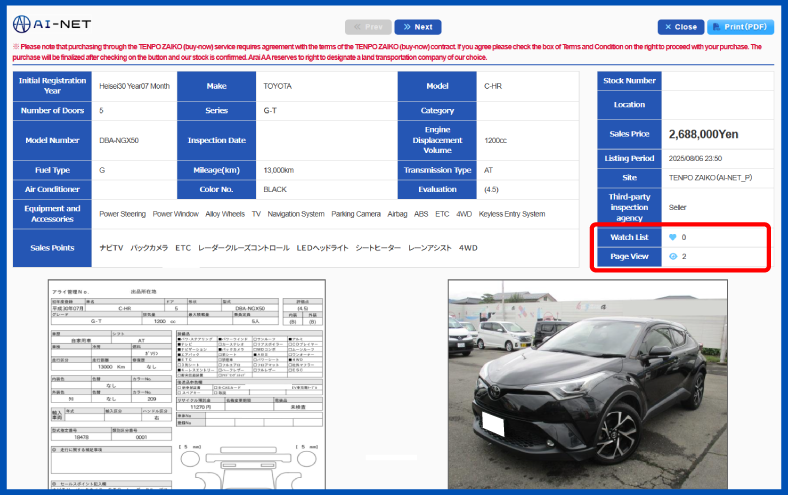Click the listing period 2025/08/06 23:50
The image size is (788, 495).
pos(695,158)
